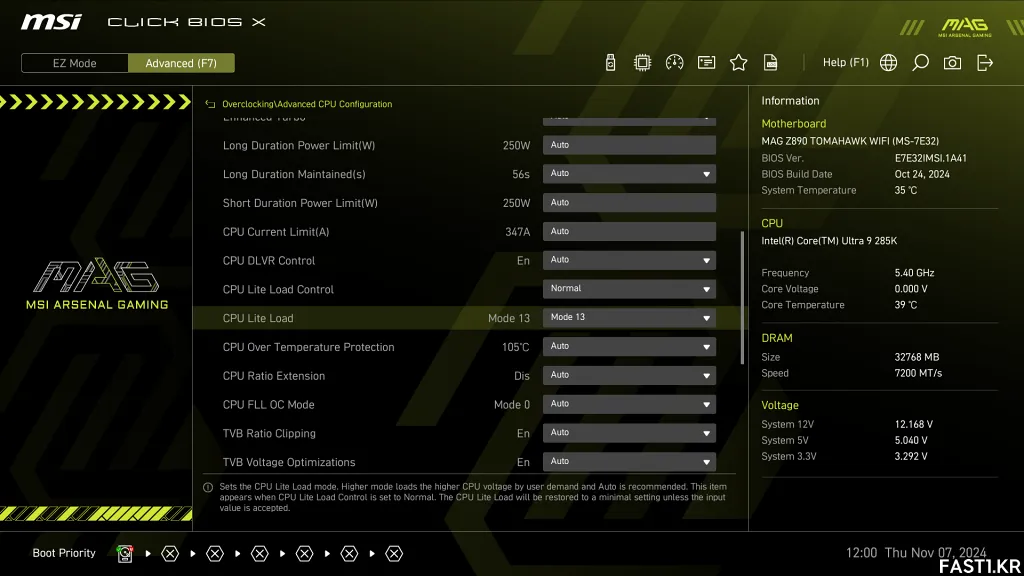The image size is (1024, 576).
Task: Click the info icon beside help description
Action: (208, 487)
